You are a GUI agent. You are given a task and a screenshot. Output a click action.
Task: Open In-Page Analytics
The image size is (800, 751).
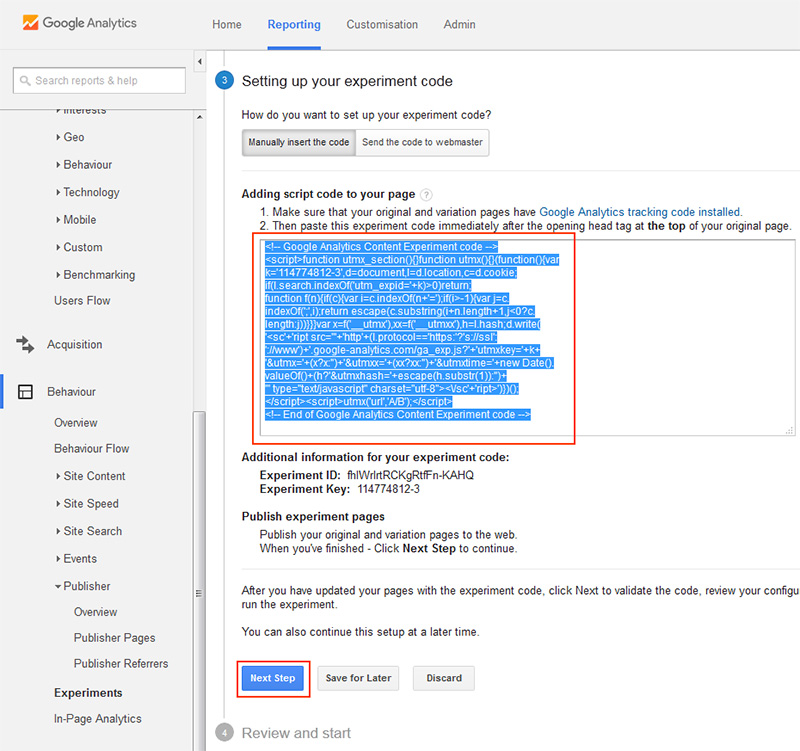(x=98, y=718)
